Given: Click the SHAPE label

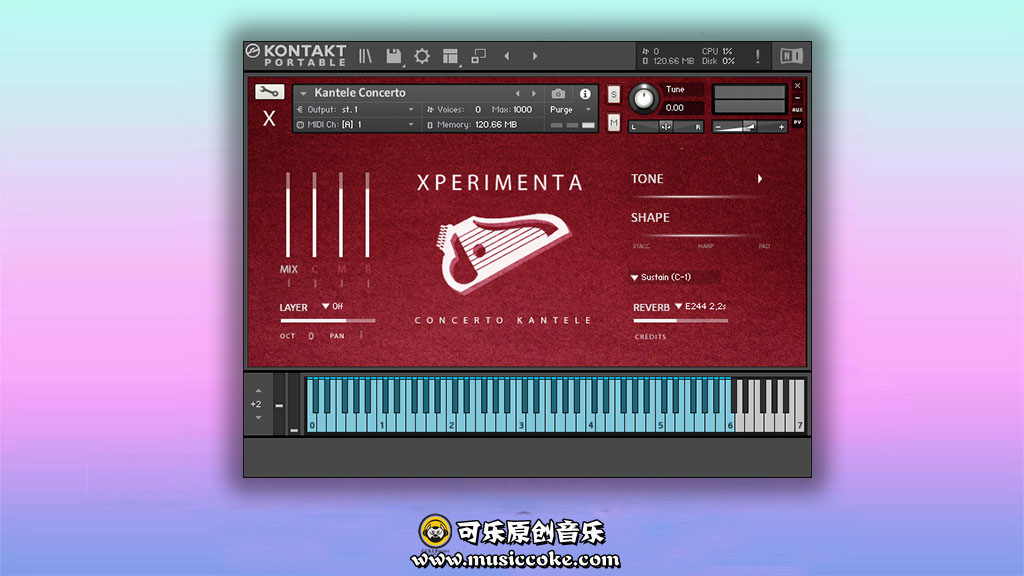Looking at the screenshot, I should pos(650,217).
